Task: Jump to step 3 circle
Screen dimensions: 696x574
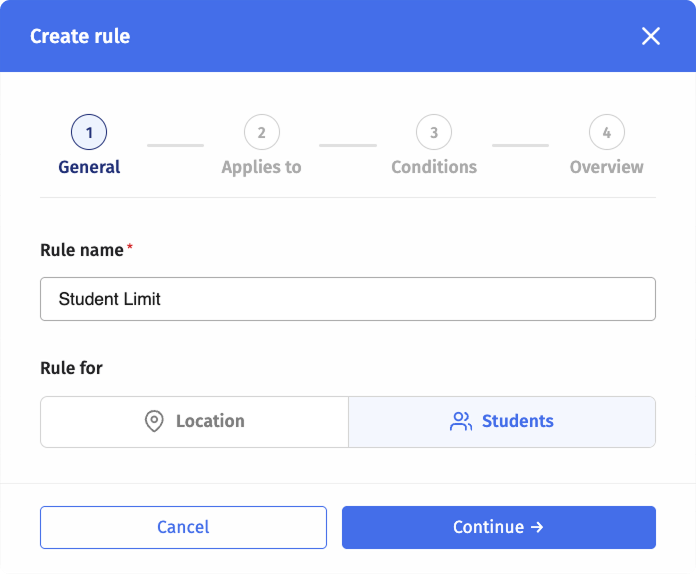Action: click(434, 132)
